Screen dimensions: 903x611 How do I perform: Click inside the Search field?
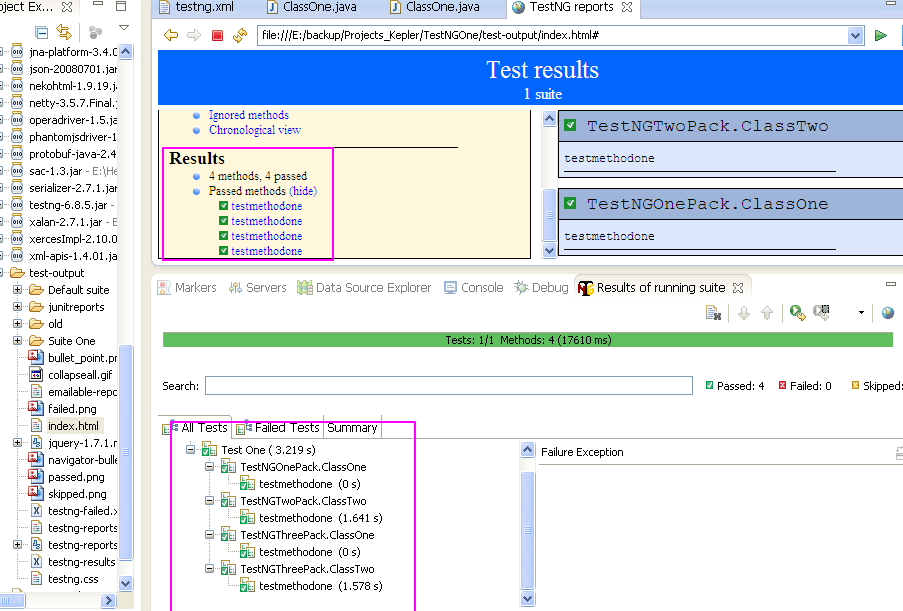pyautogui.click(x=450, y=385)
